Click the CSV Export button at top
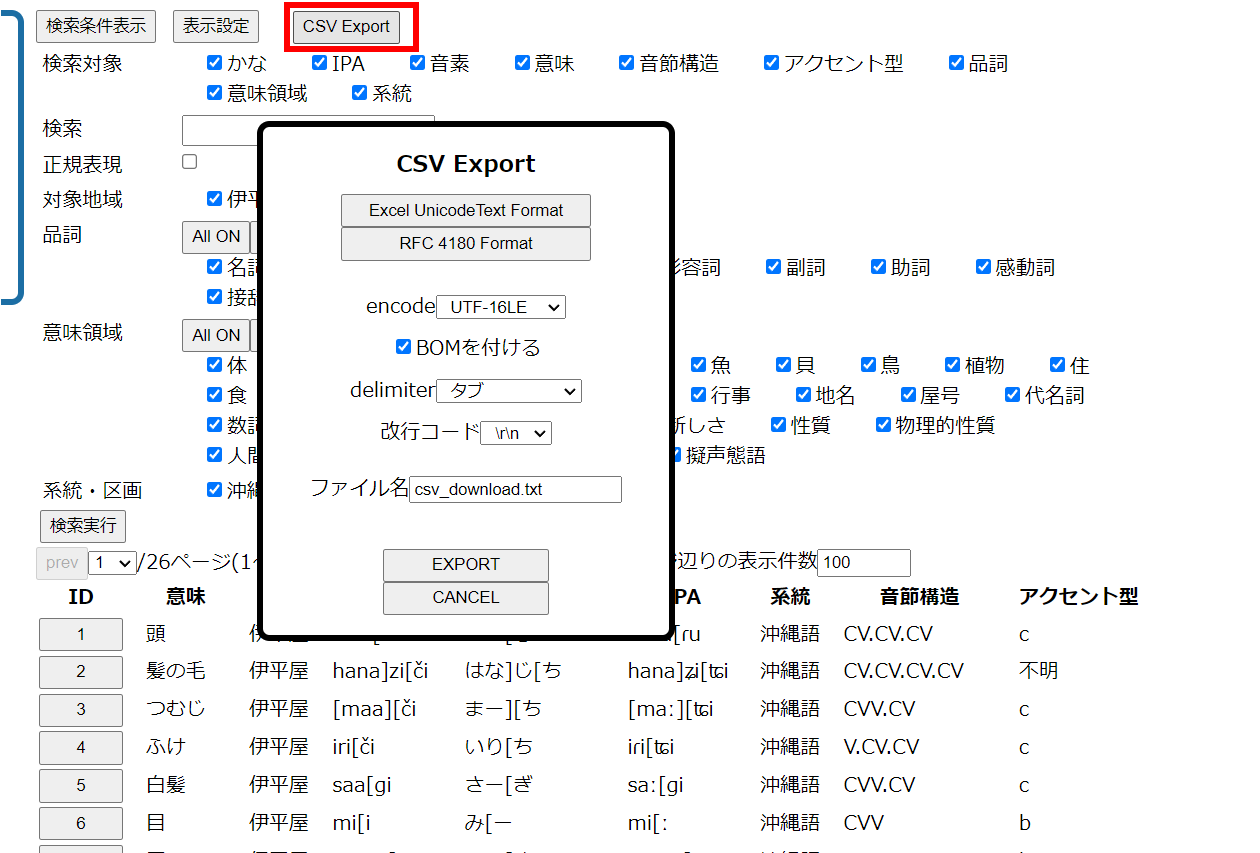Viewport: 1260px width, 853px height. (346, 27)
